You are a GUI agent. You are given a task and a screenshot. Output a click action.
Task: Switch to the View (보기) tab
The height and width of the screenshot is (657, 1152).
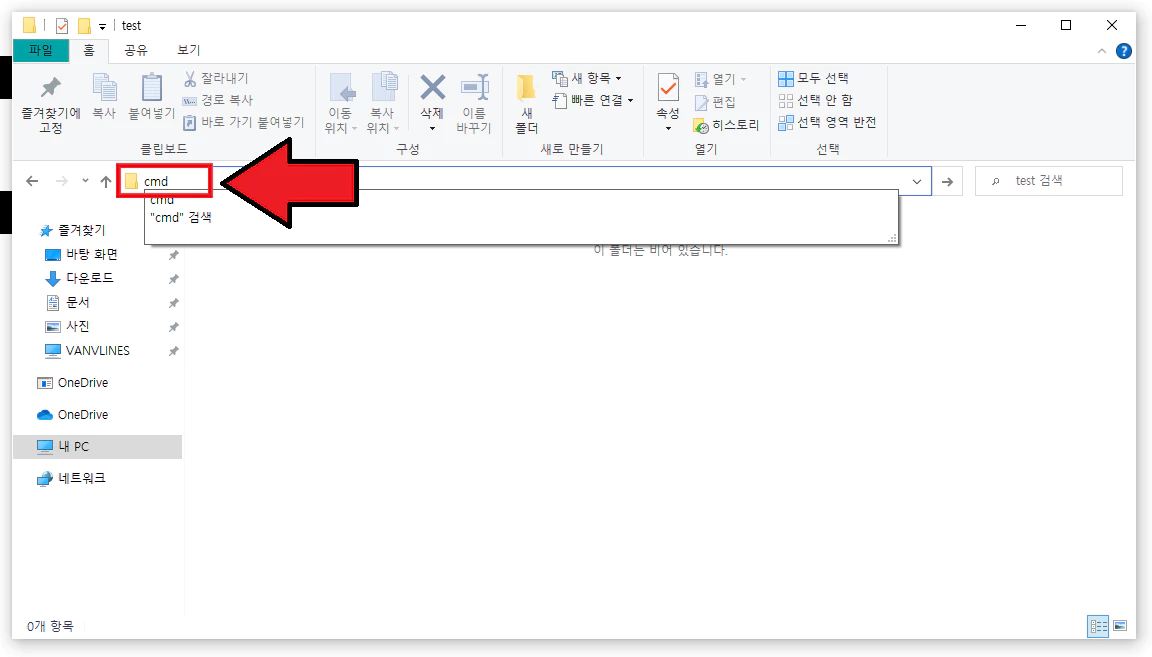coord(189,50)
